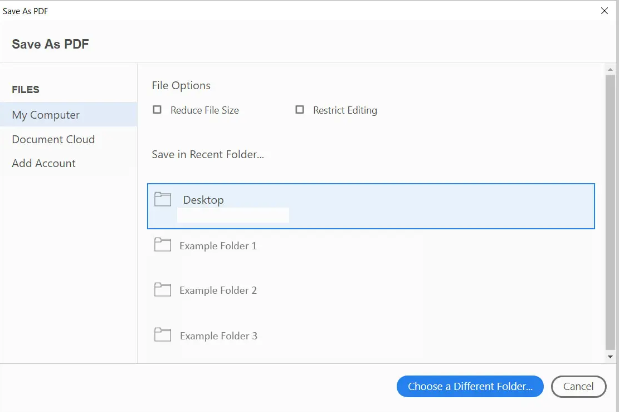The width and height of the screenshot is (620, 412).
Task: Enable the Reduce File Size checkbox
Action: 157,110
